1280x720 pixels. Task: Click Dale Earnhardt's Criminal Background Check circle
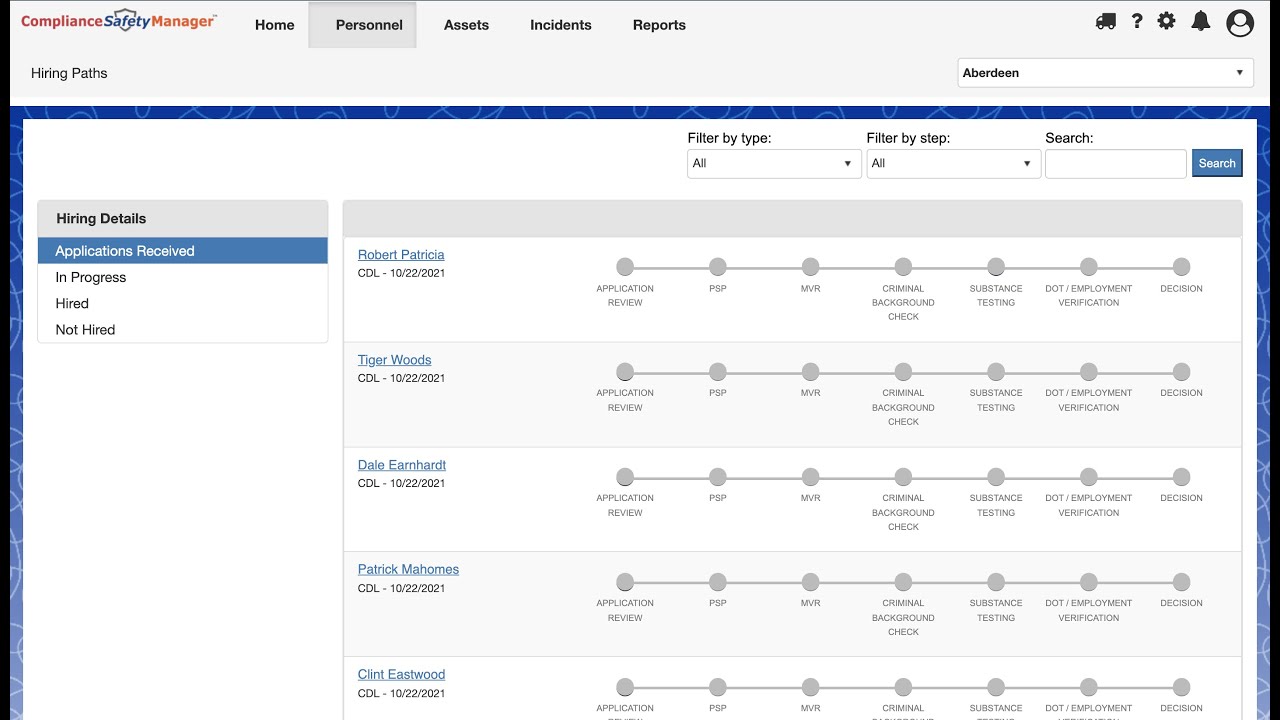[903, 477]
